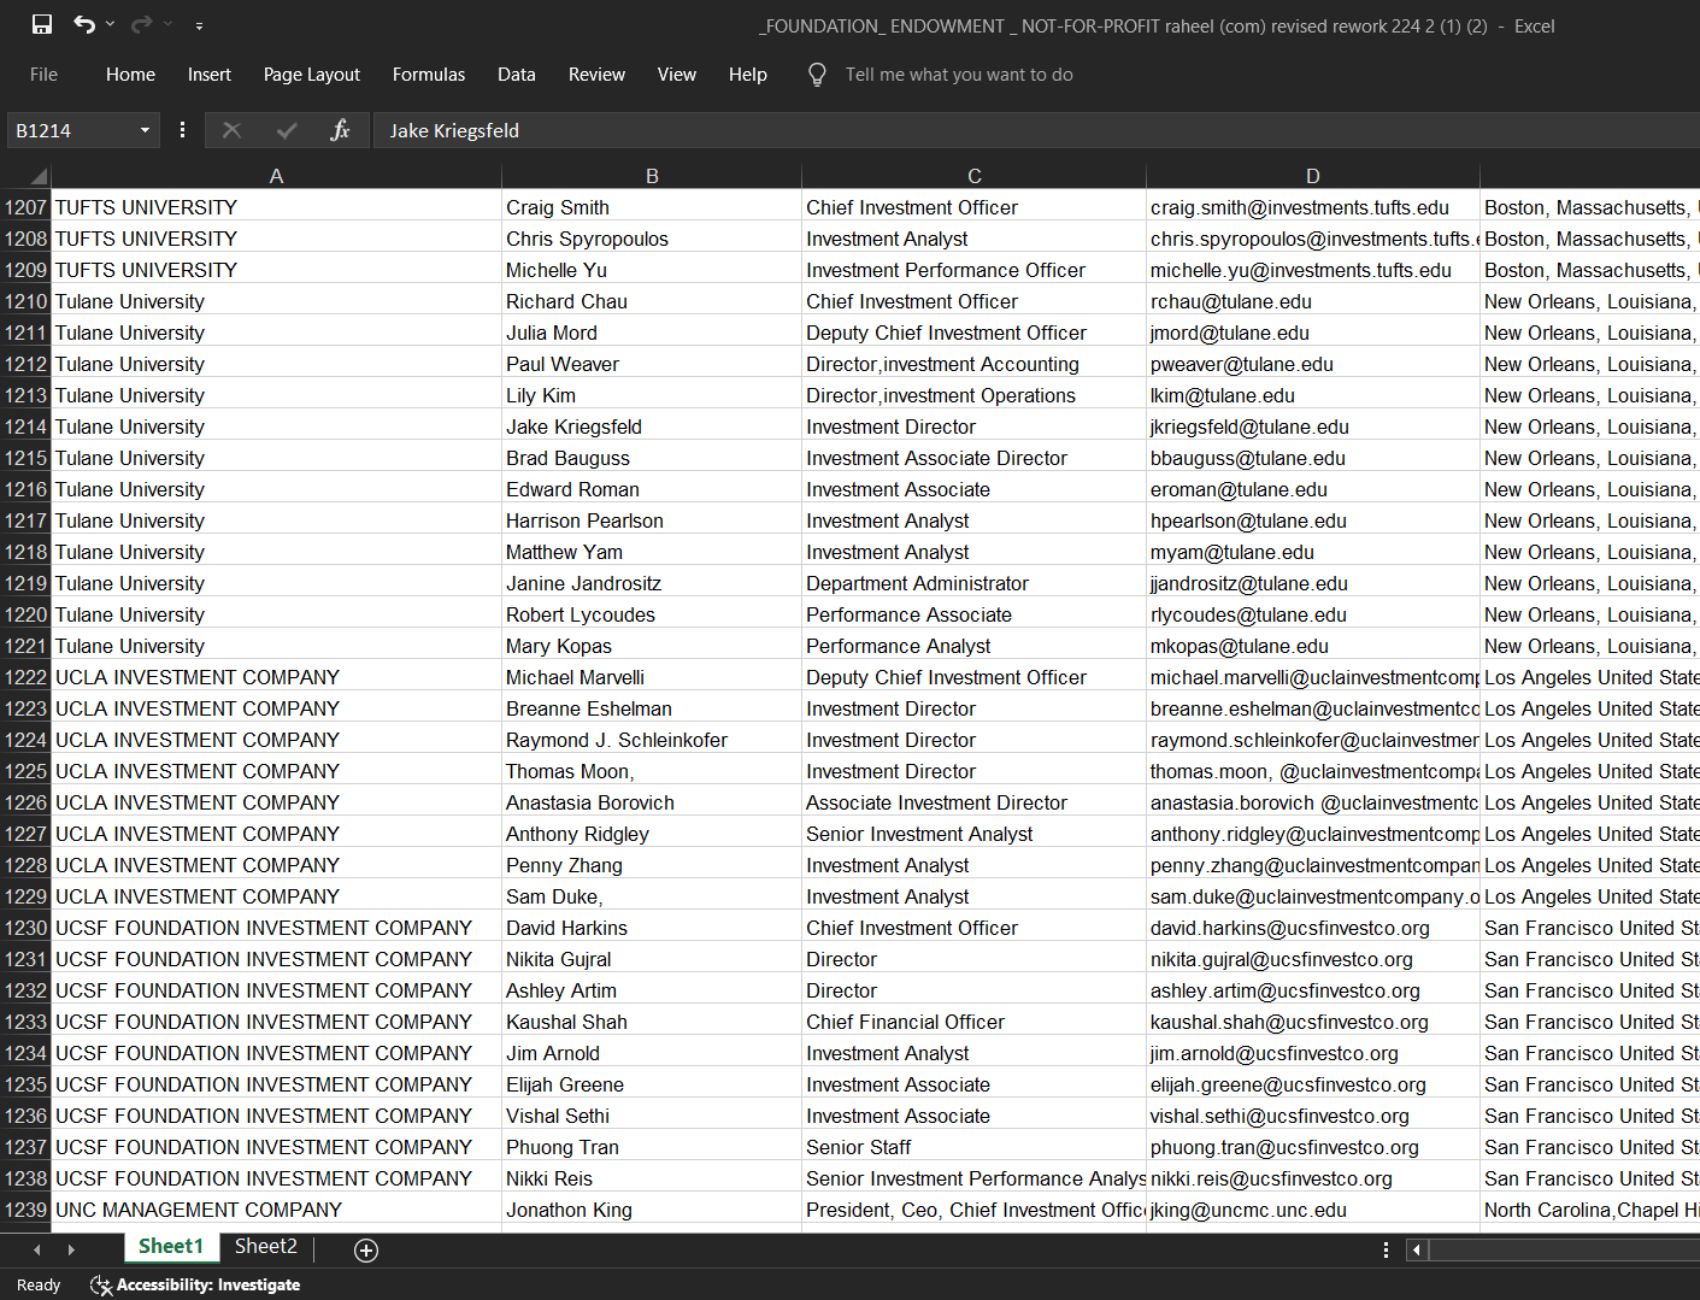Click the tab bar split dots handle

tap(1385, 1250)
